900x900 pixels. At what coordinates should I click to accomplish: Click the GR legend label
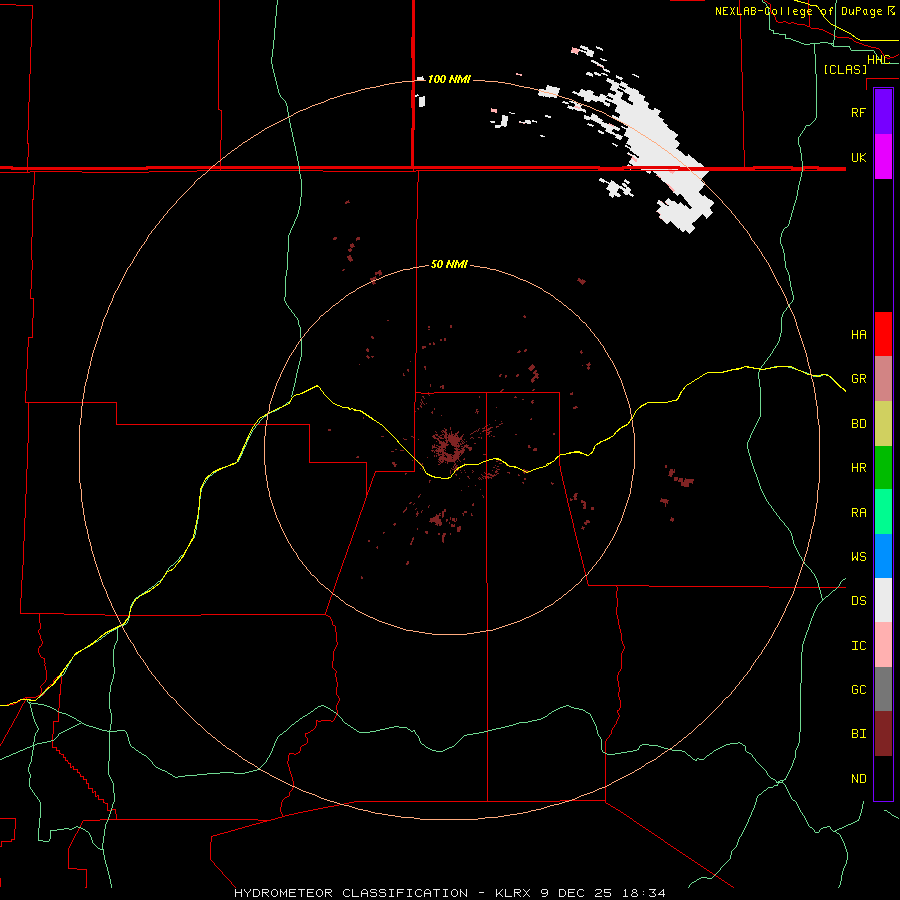click(x=858, y=379)
